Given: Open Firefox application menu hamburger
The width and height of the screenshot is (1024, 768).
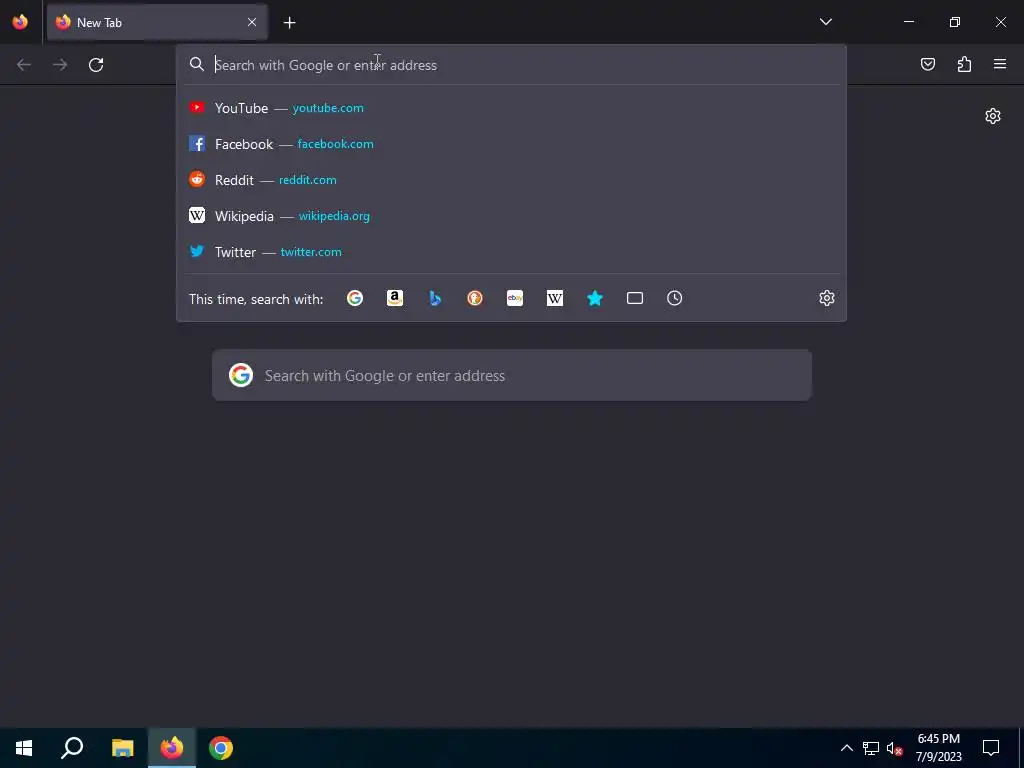Looking at the screenshot, I should pos(1000,64).
